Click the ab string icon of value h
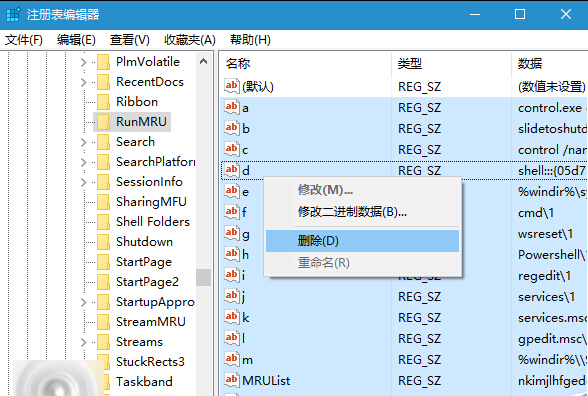Image resolution: width=588 pixels, height=396 pixels. [x=232, y=254]
